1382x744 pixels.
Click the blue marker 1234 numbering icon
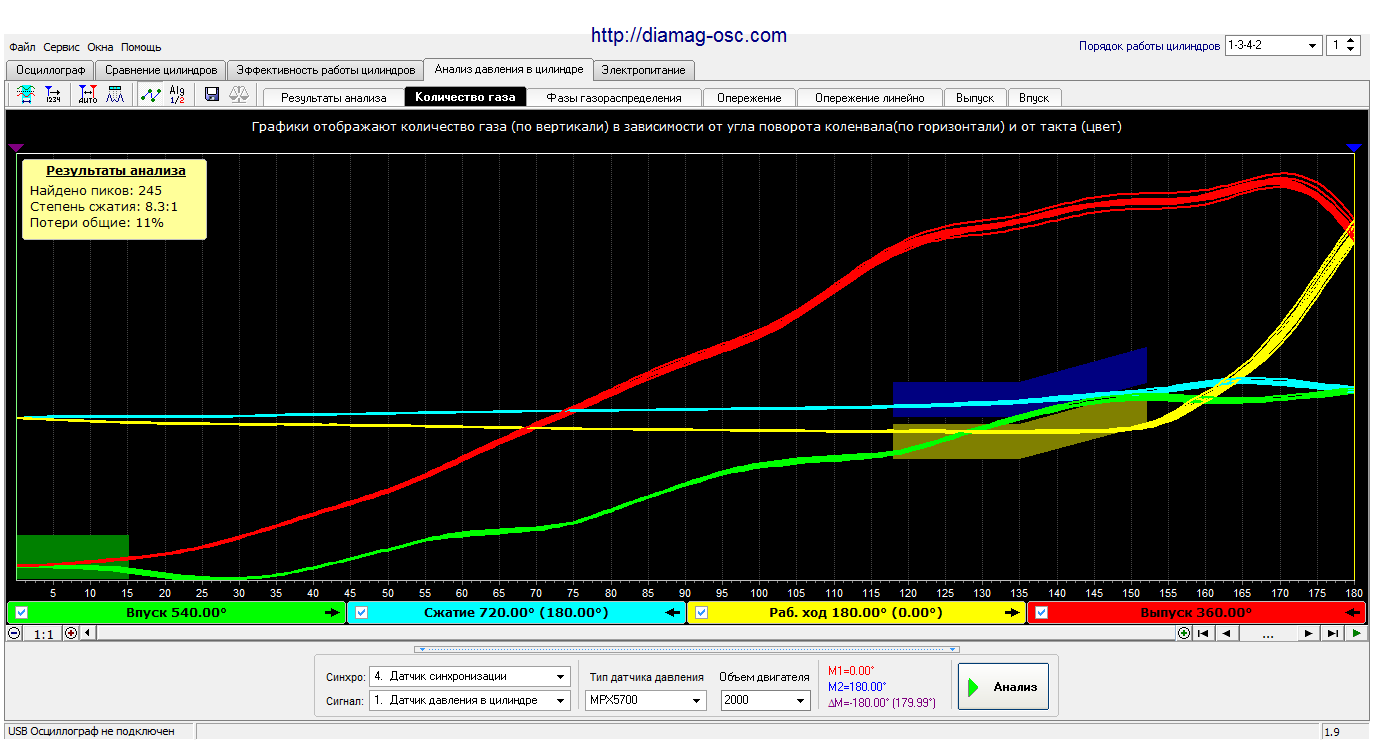(53, 95)
